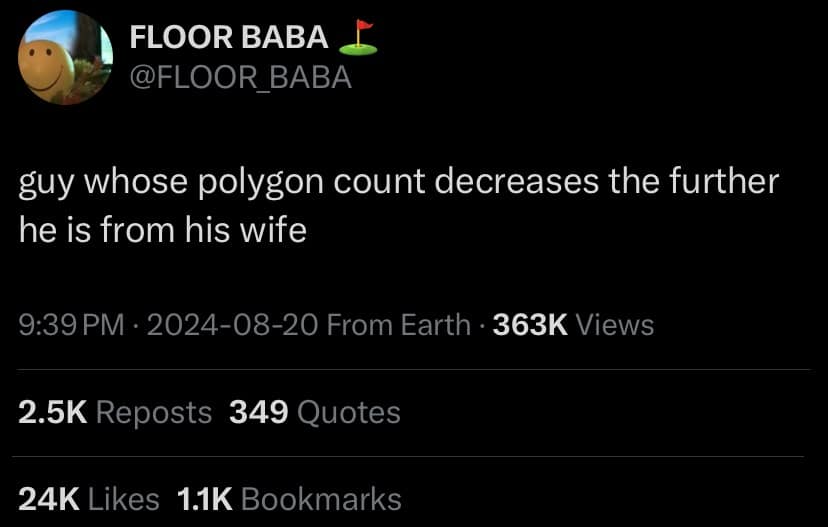Click the text "he is from his wife"
Image resolution: width=828 pixels, height=527 pixels.
(x=163, y=230)
